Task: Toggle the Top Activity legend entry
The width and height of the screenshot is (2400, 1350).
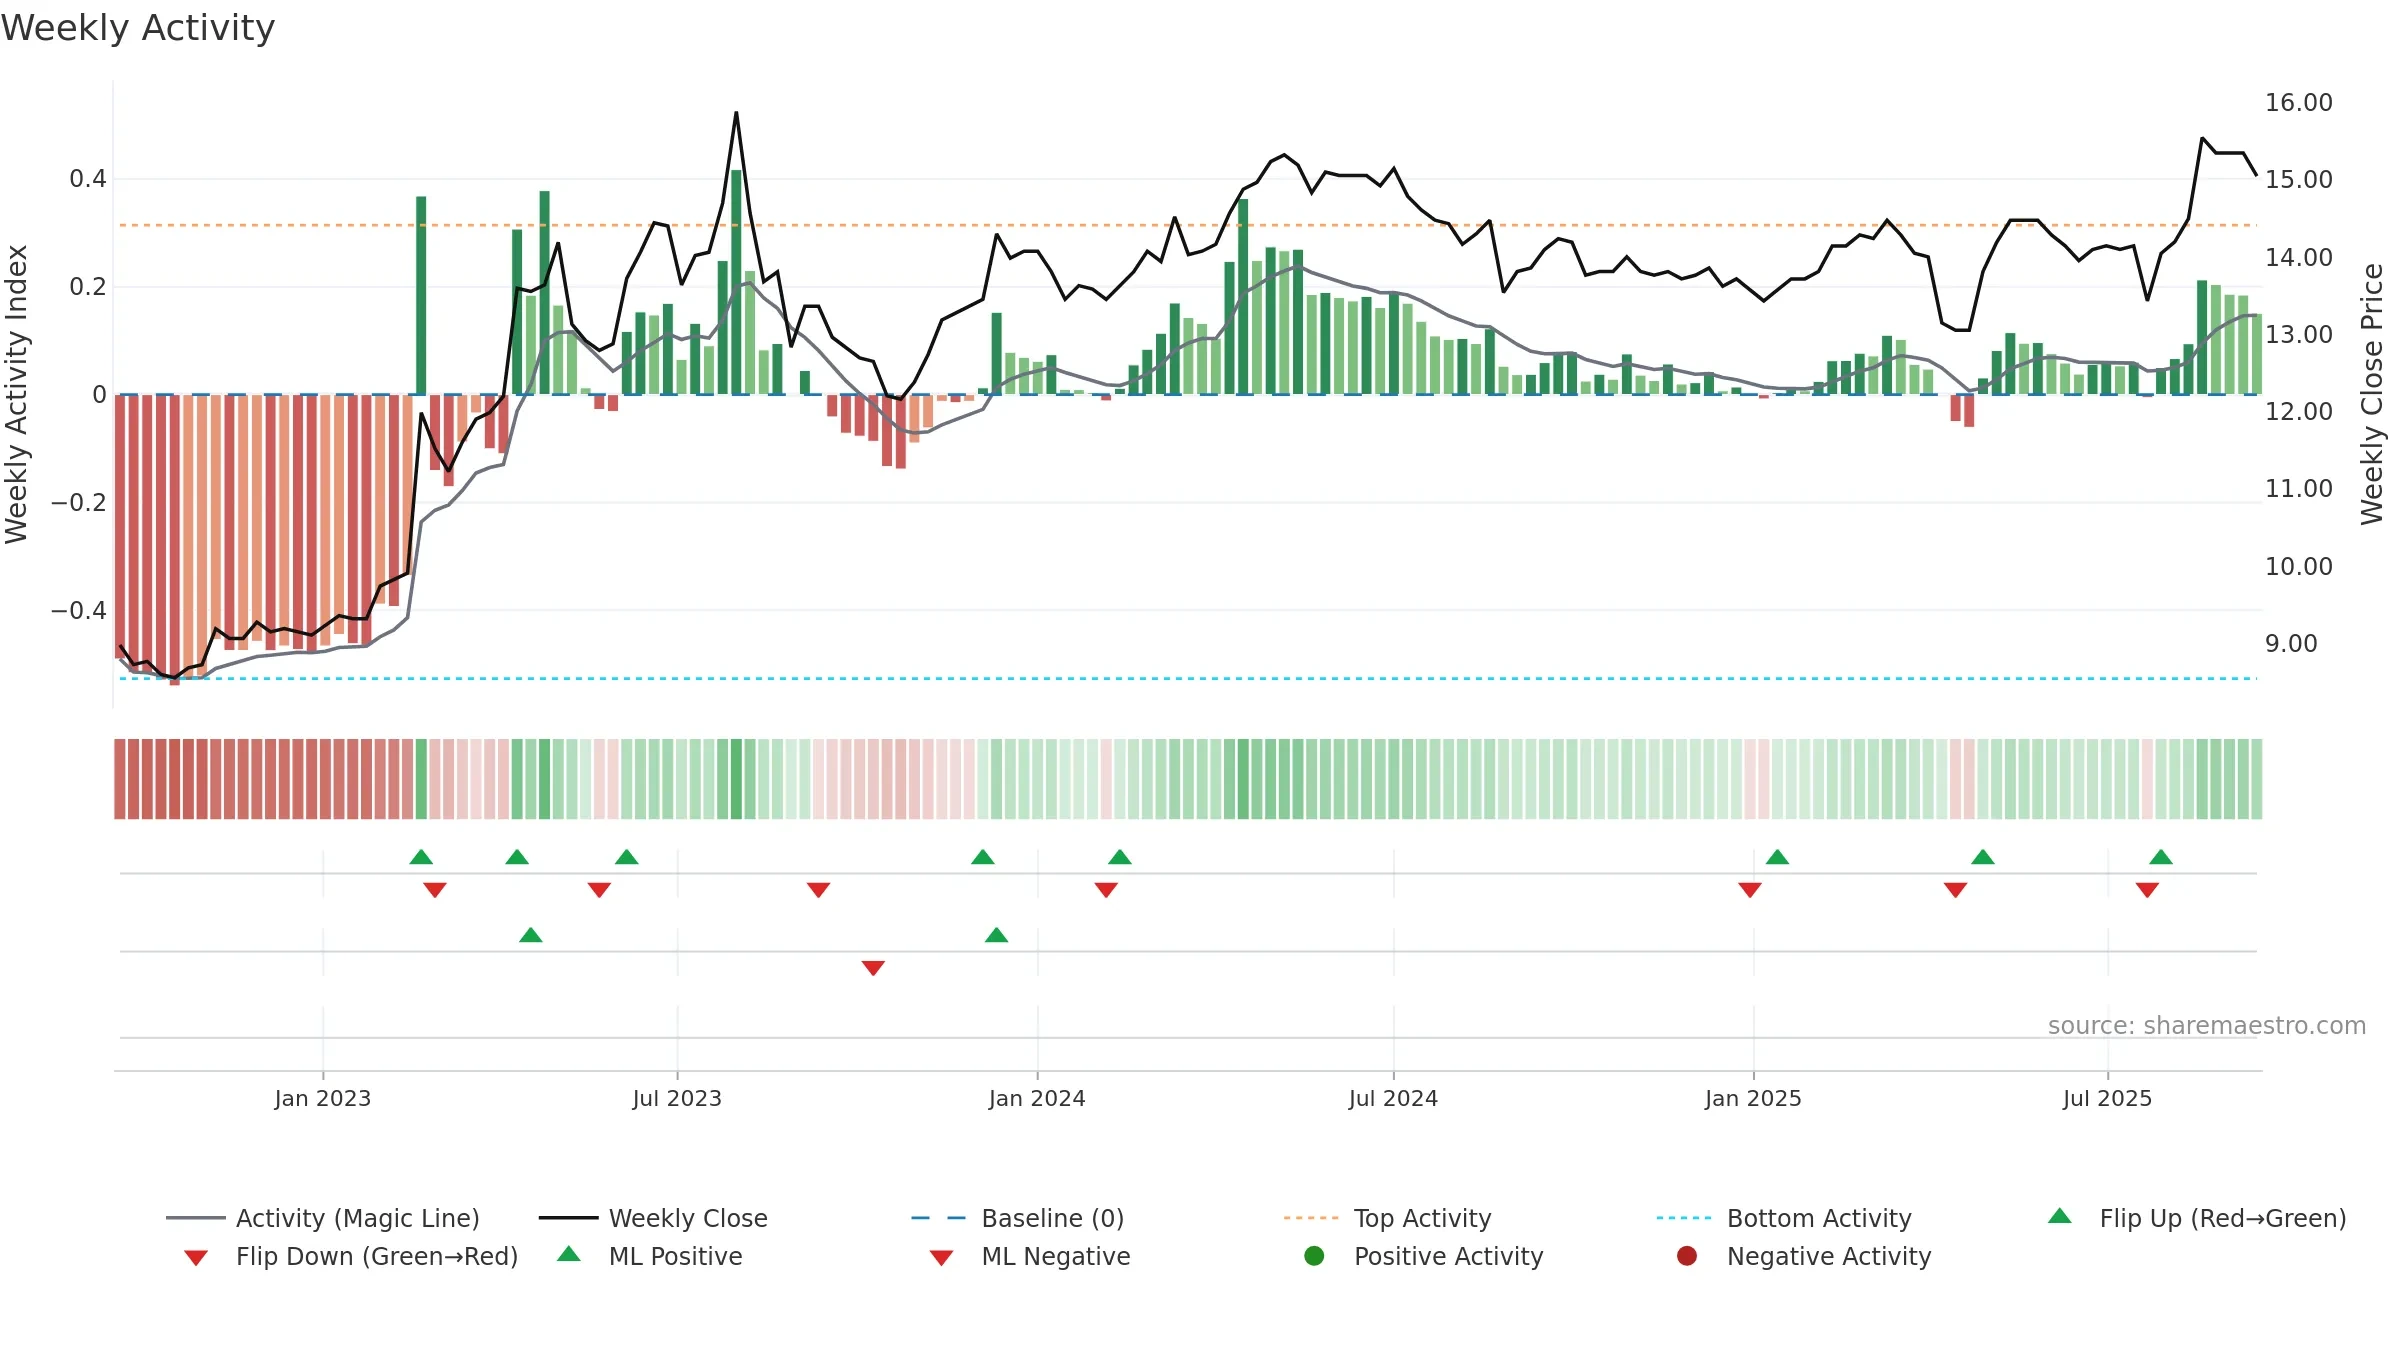Action: 1387,1218
